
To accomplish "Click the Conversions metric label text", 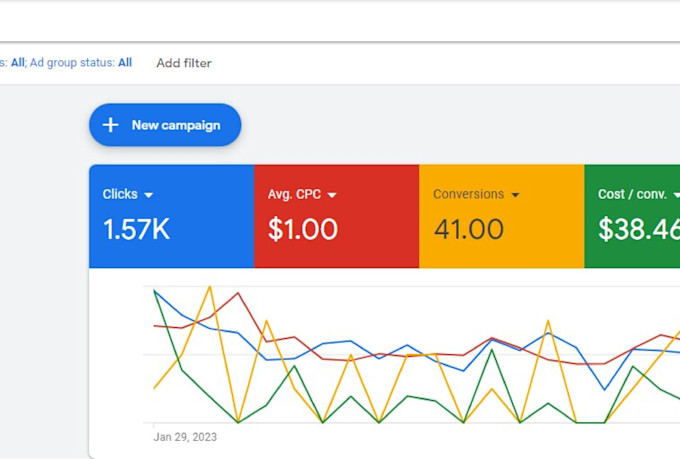I will [x=468, y=194].
